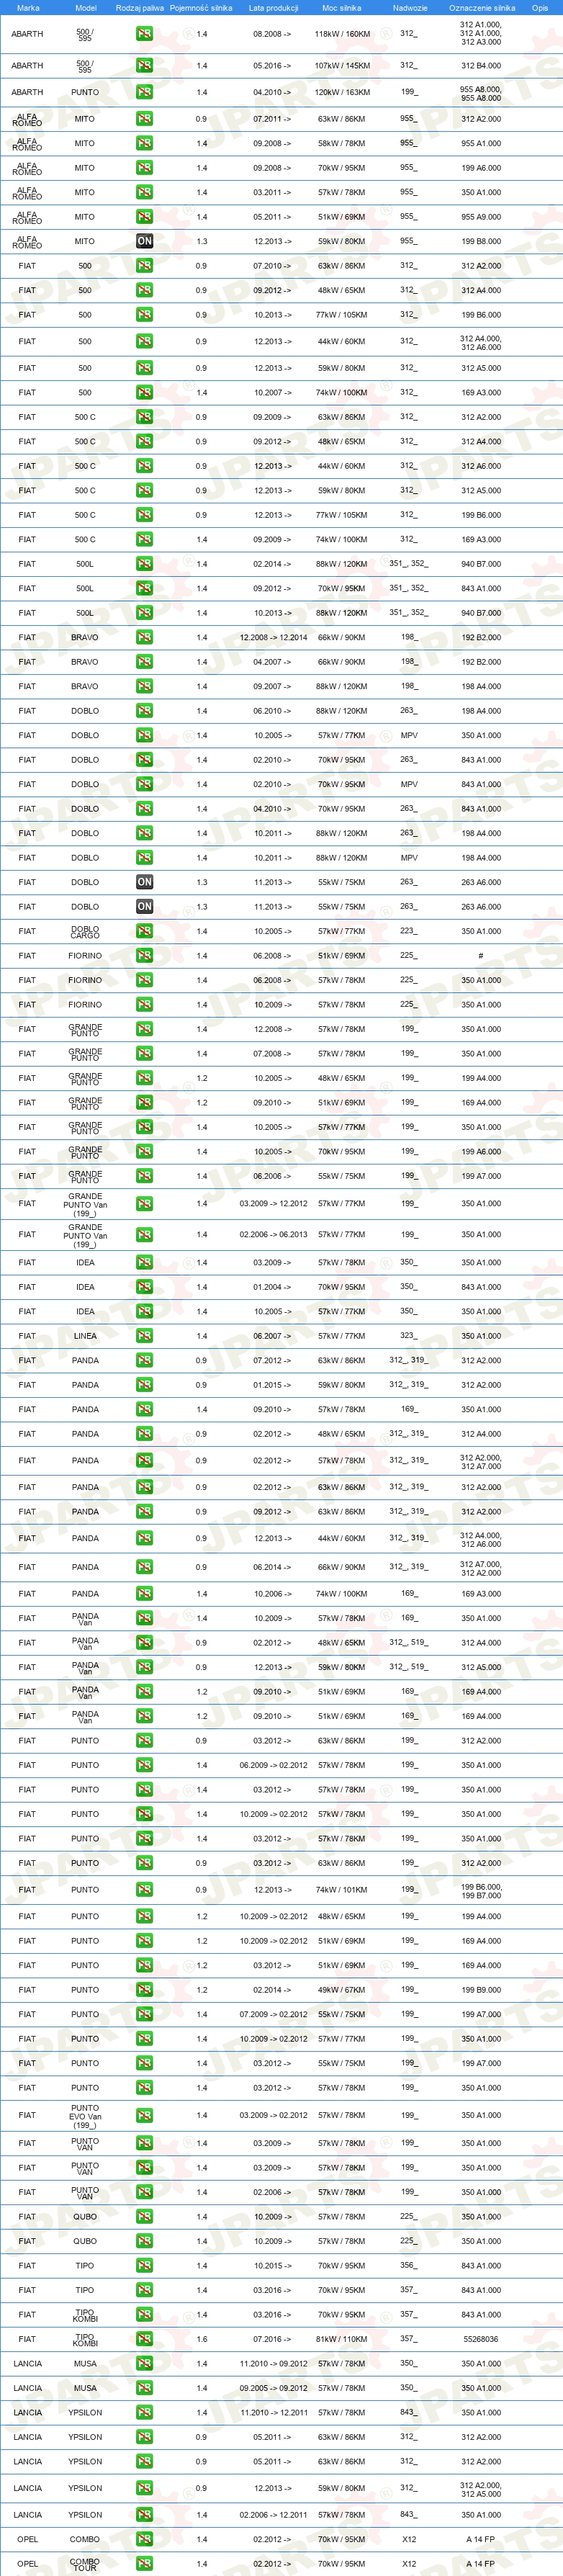Click petrol icon in FIAT TIPO 03.2016 row
Viewport: 563px width, 2576px height.
pyautogui.click(x=144, y=2291)
